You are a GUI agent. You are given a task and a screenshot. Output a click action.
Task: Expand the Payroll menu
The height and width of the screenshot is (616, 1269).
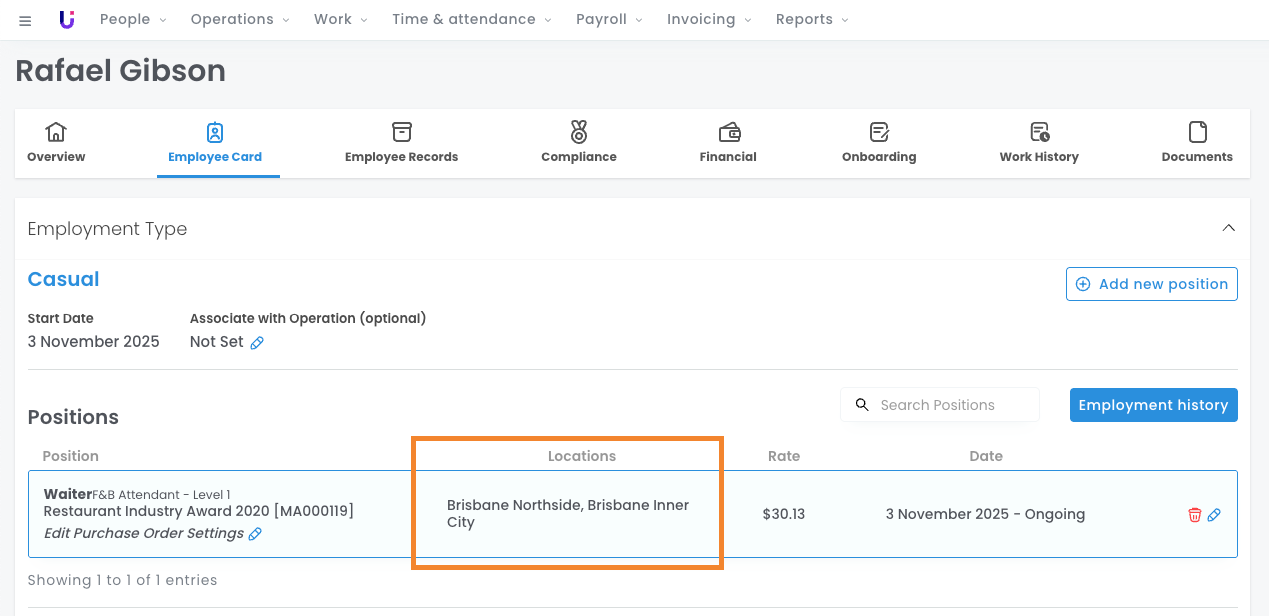click(608, 20)
